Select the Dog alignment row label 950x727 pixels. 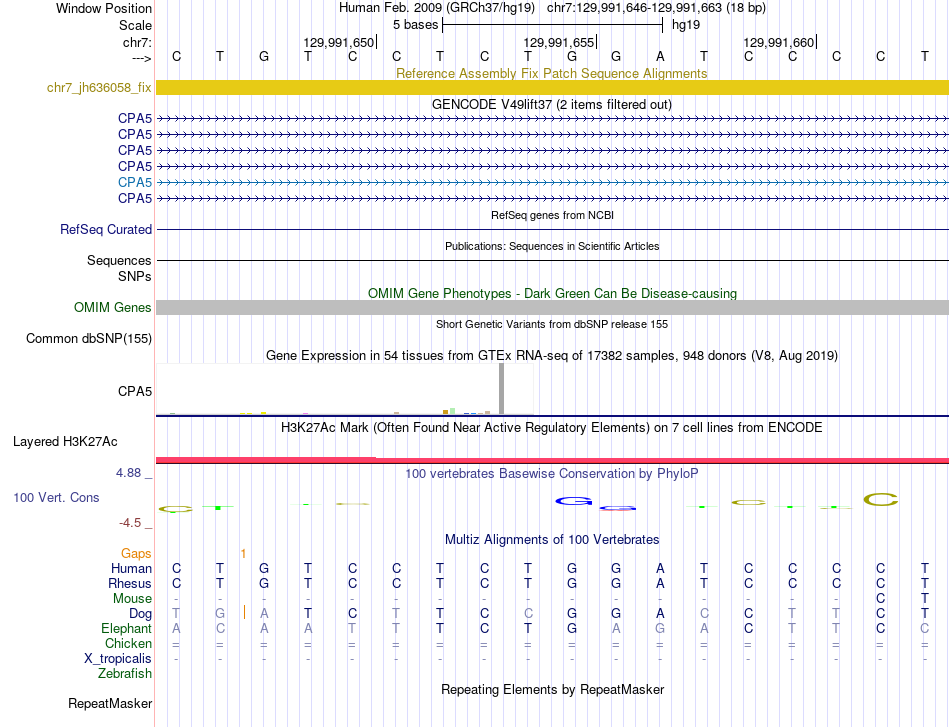click(140, 614)
